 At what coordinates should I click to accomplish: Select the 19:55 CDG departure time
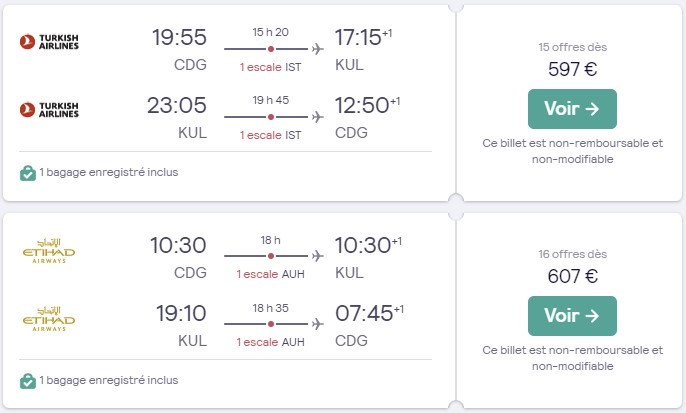click(x=179, y=37)
